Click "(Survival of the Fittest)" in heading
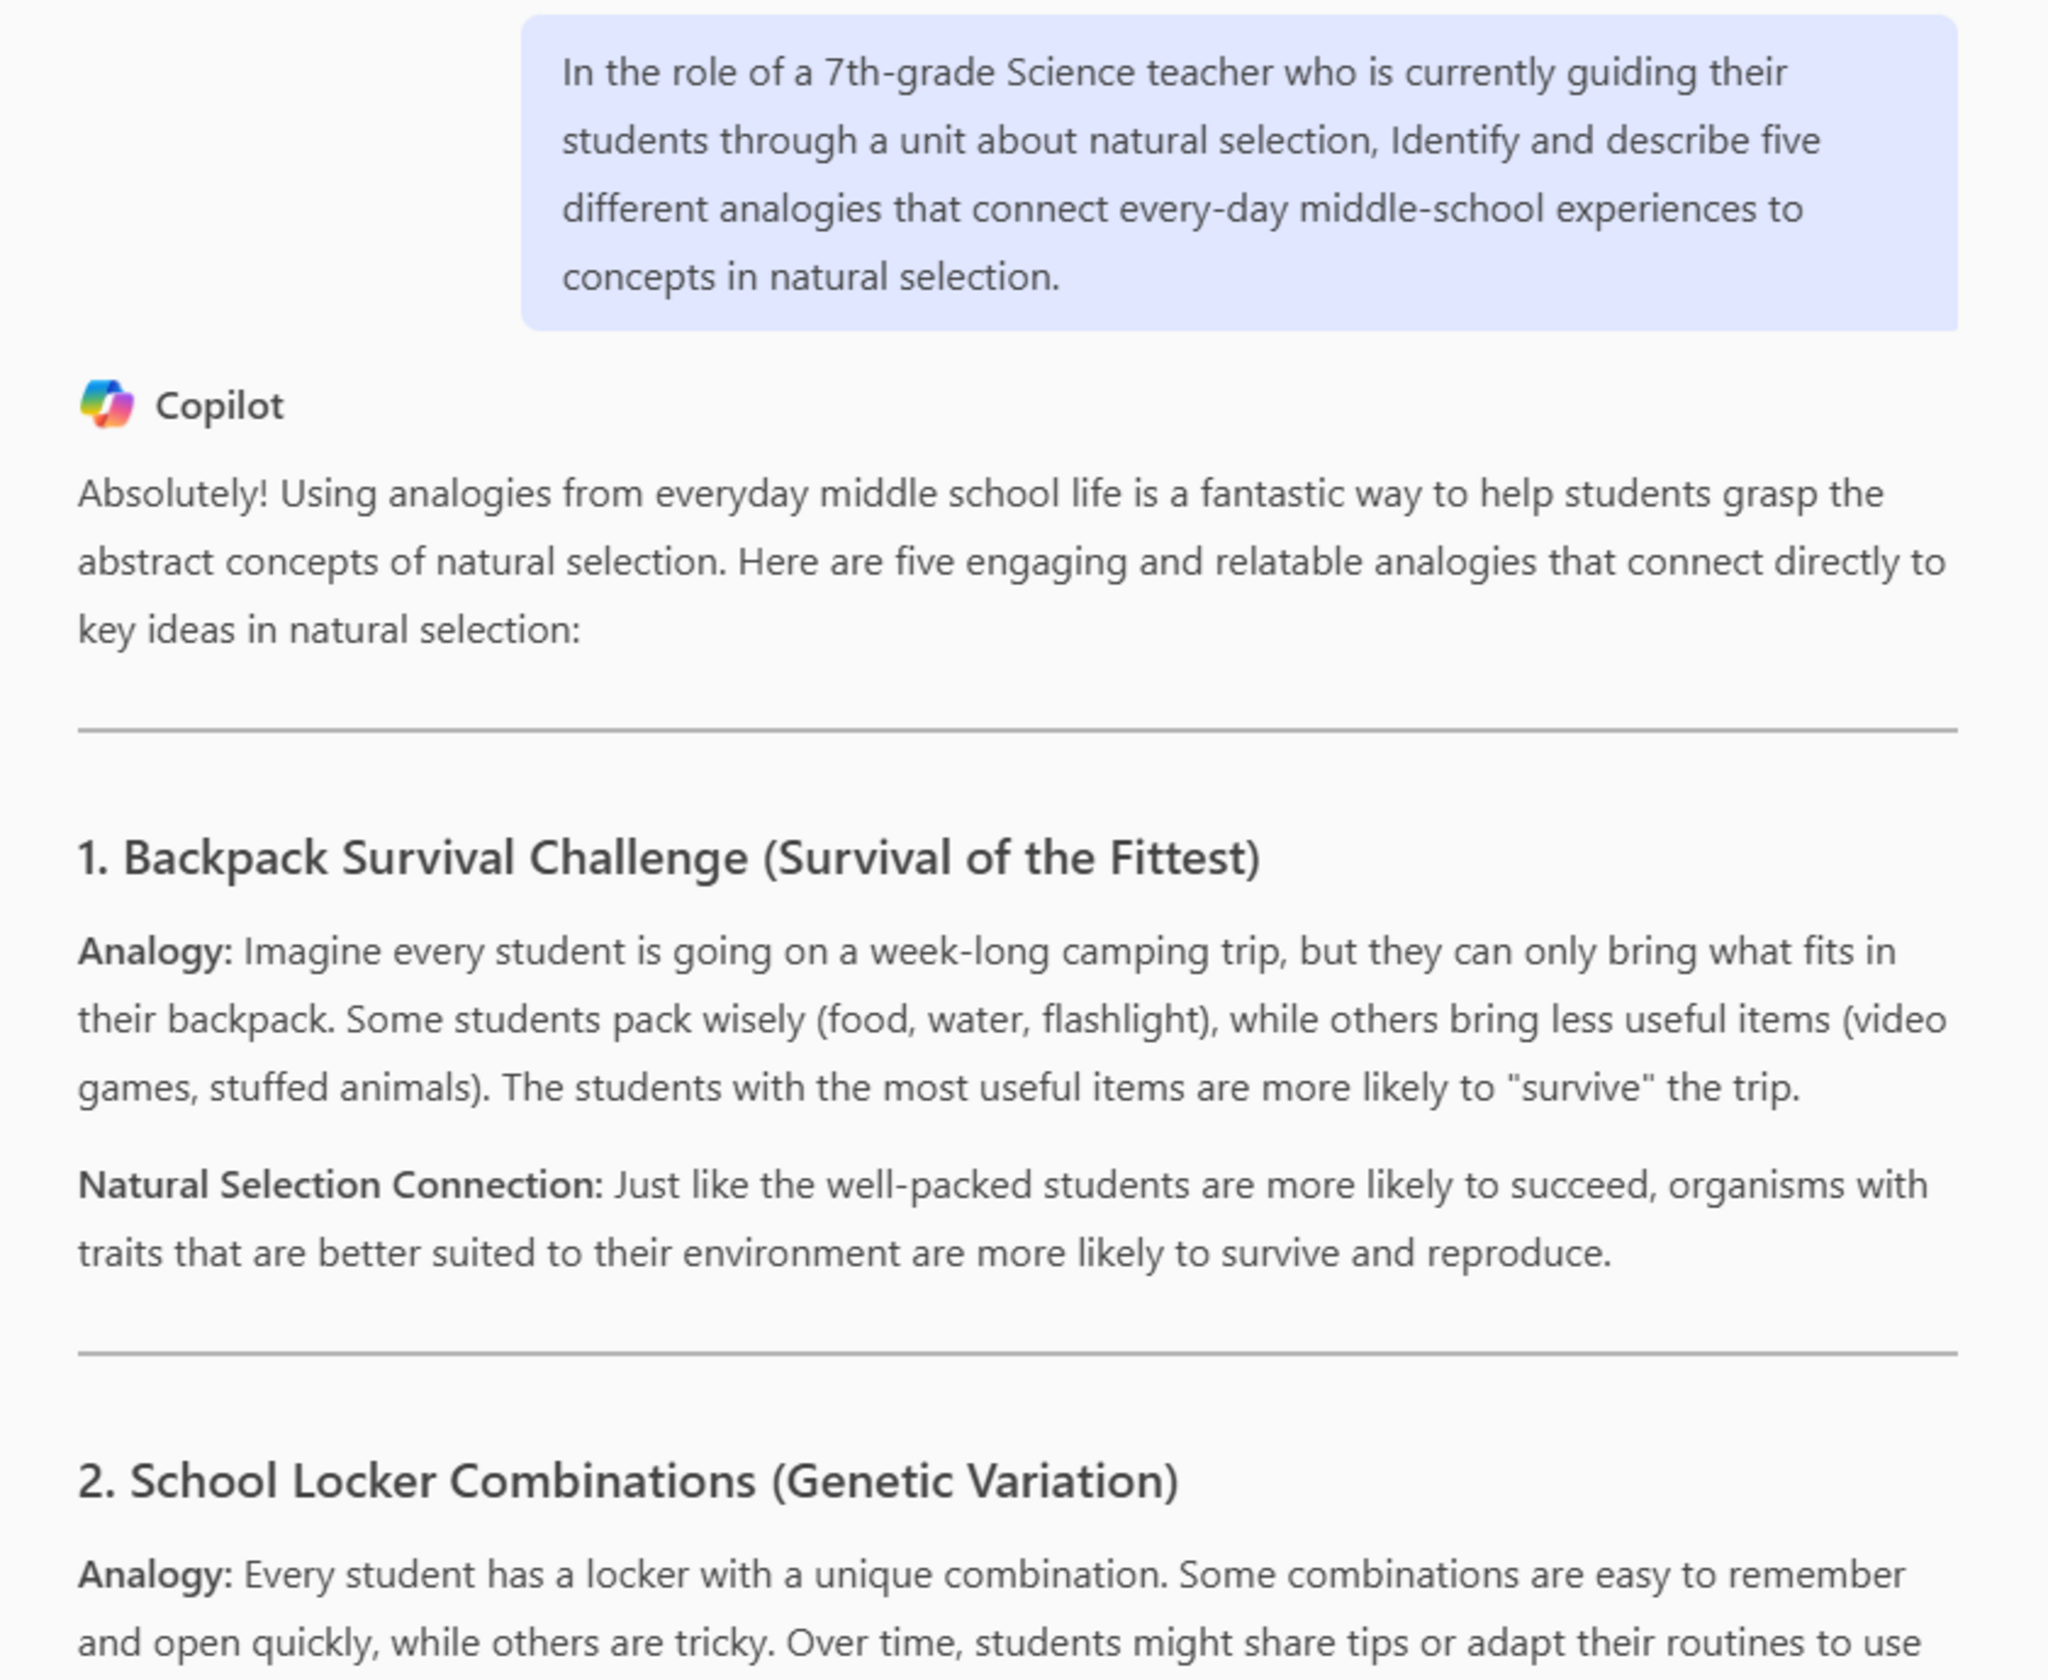Viewport: 2048px width, 1680px height. click(1011, 858)
